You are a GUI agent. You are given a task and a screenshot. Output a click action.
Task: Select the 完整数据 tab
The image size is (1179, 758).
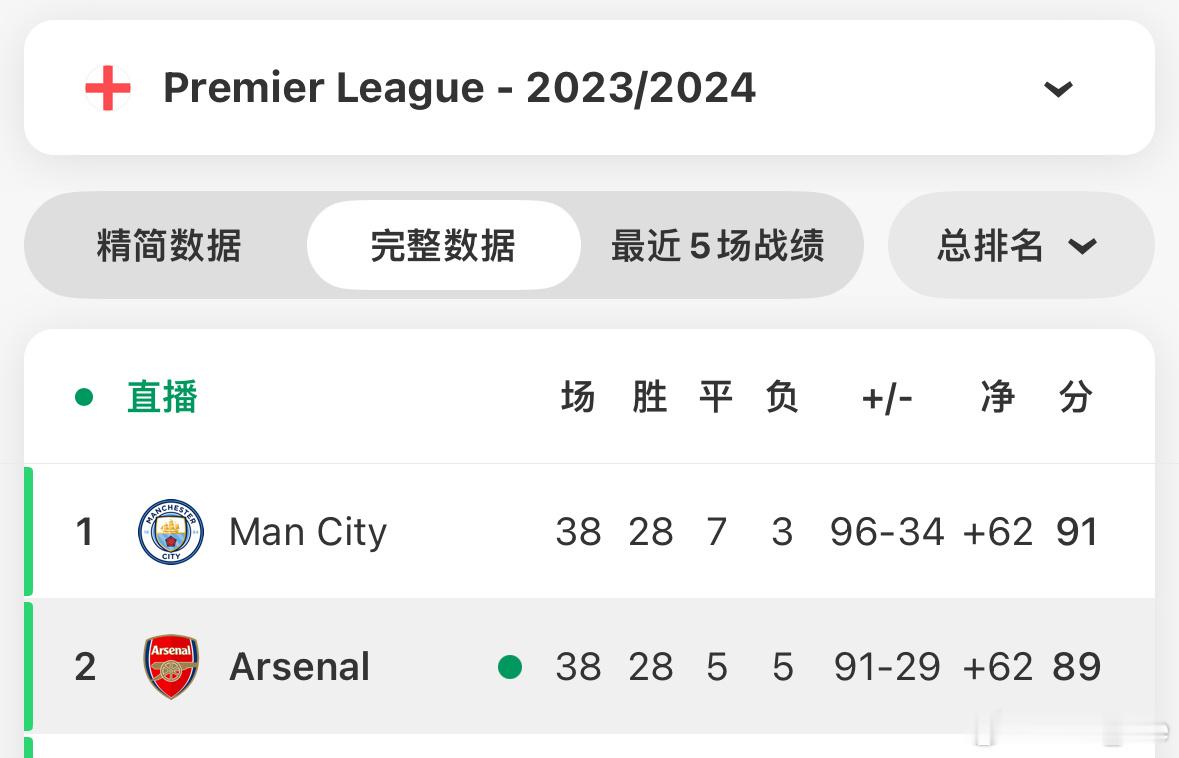coord(443,245)
